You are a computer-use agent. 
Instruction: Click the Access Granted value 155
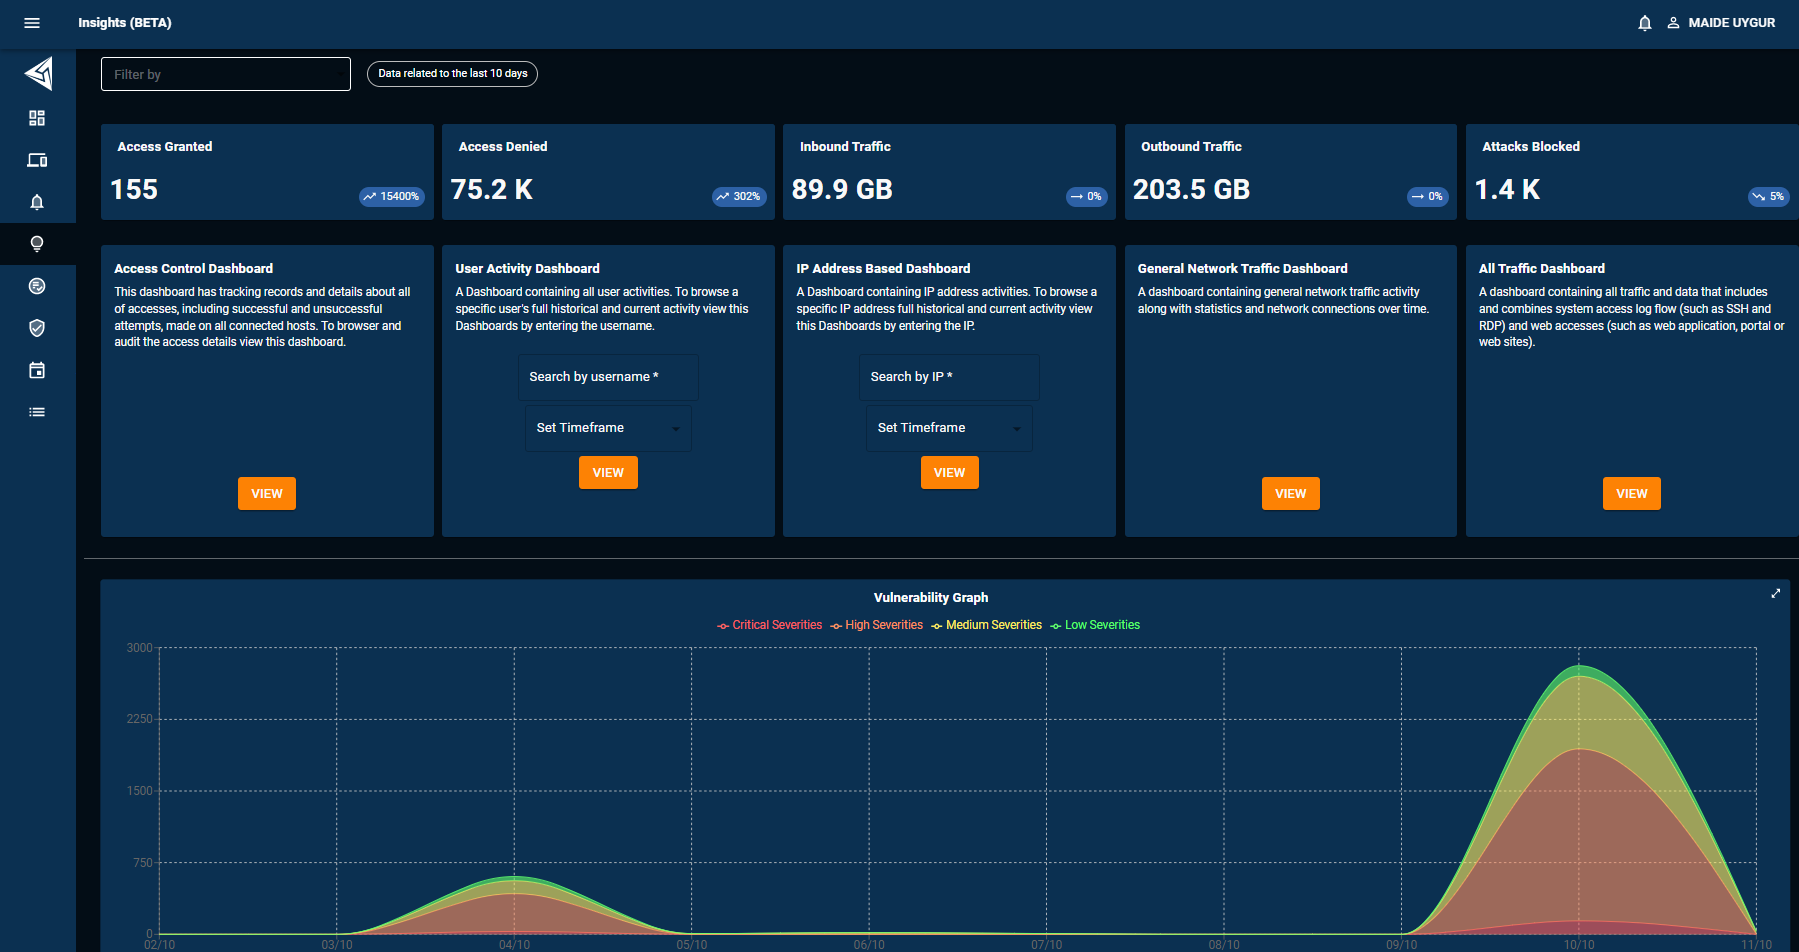pos(134,190)
